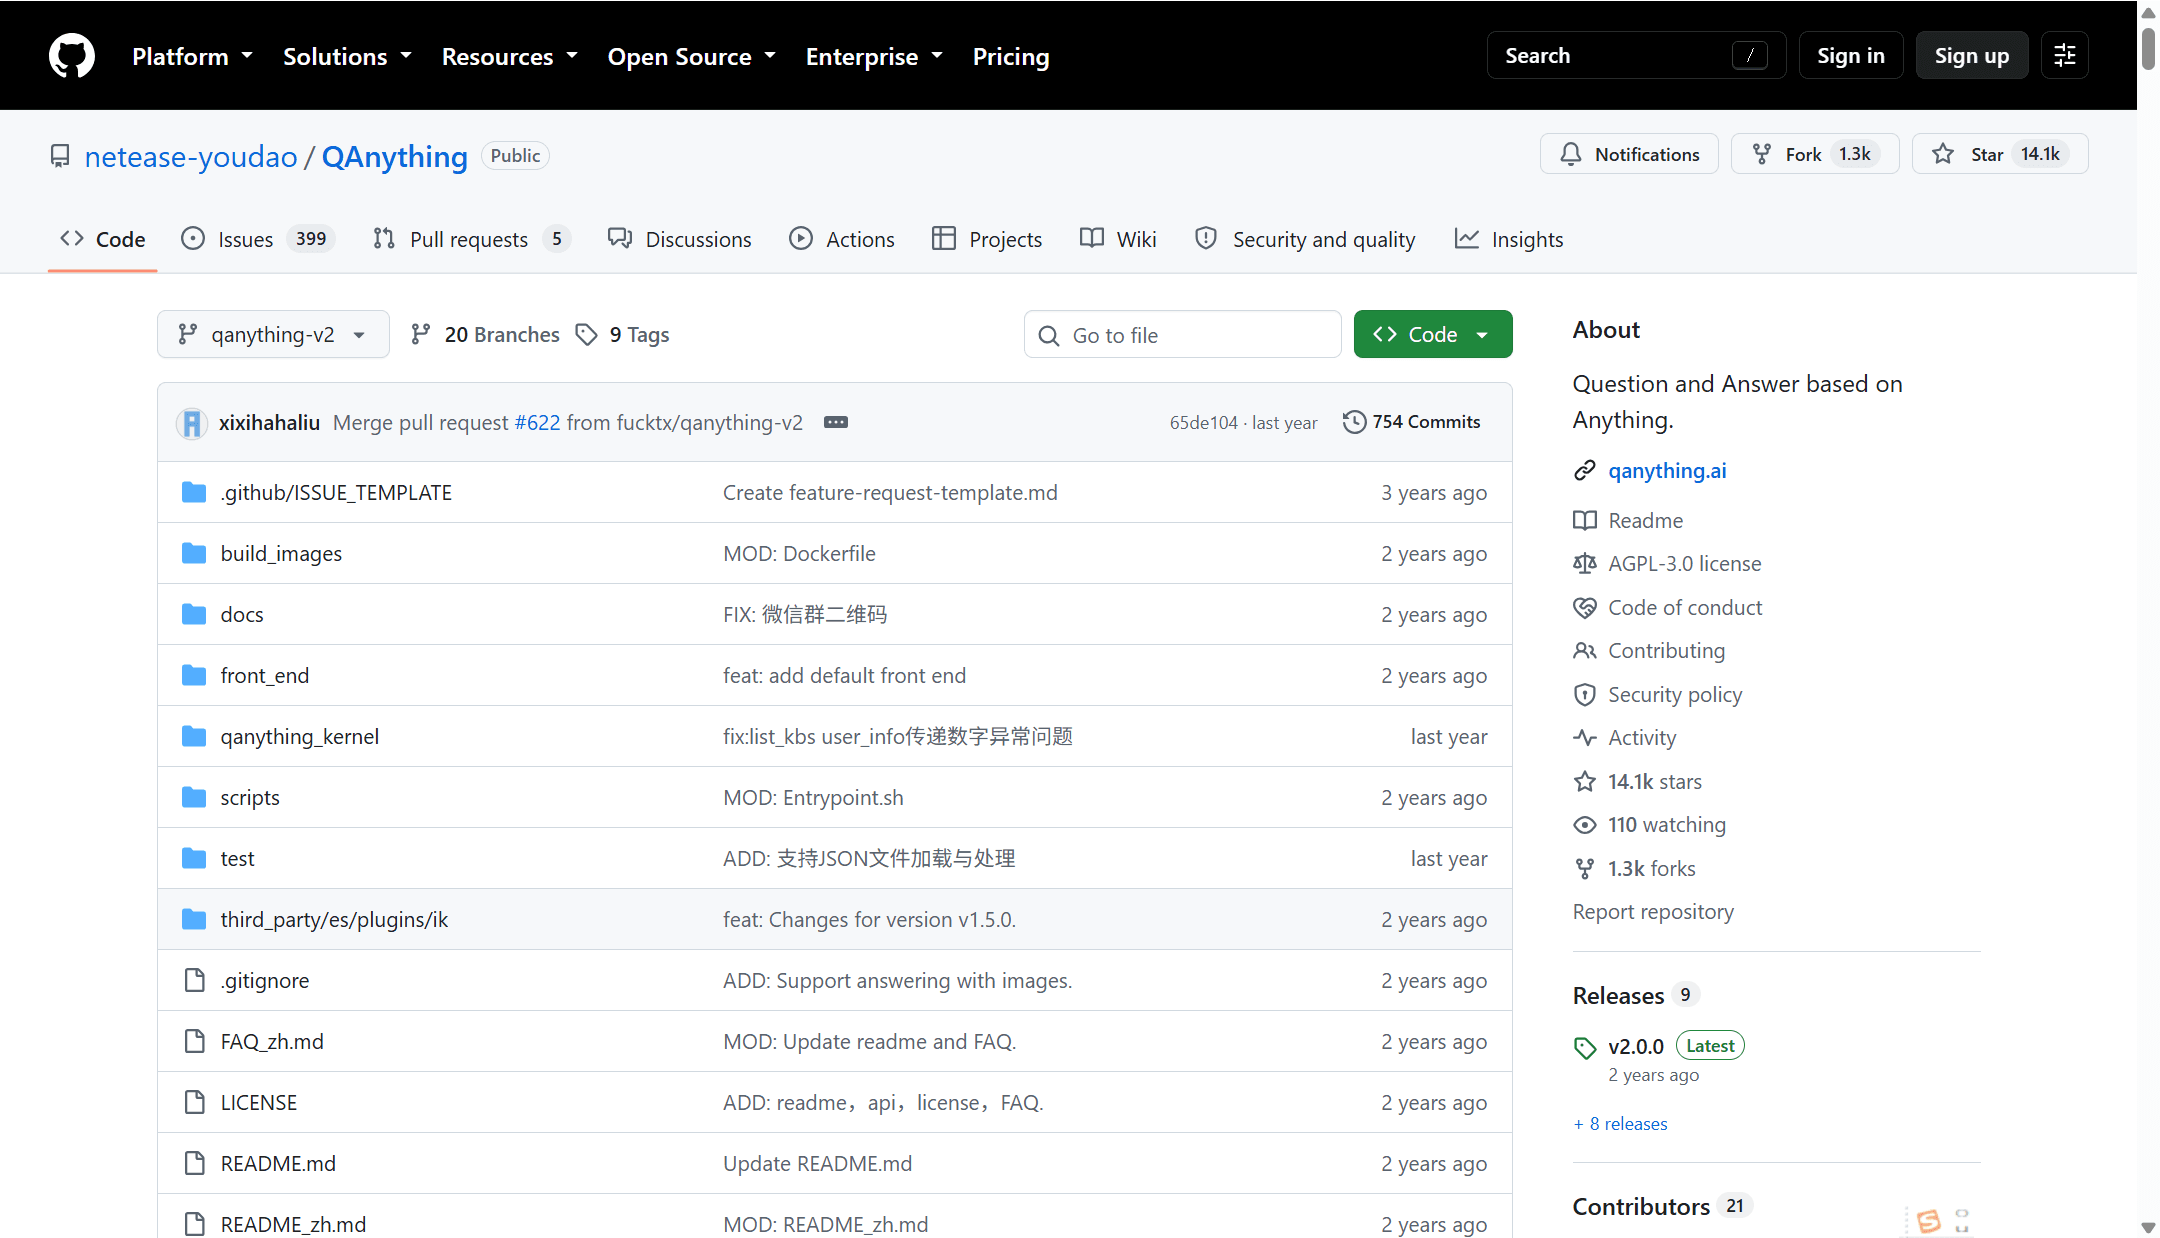Click the Go to file search box

click(1182, 335)
